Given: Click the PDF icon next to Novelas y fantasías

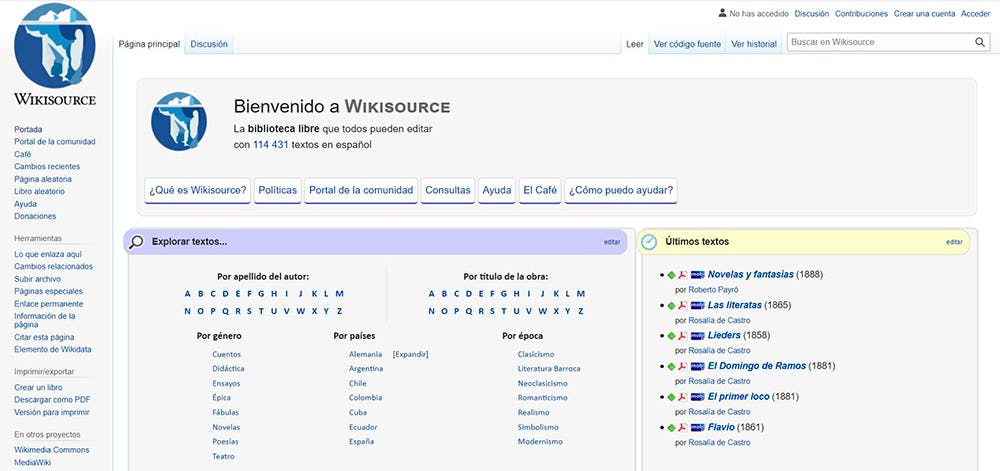Looking at the screenshot, I should [x=683, y=274].
